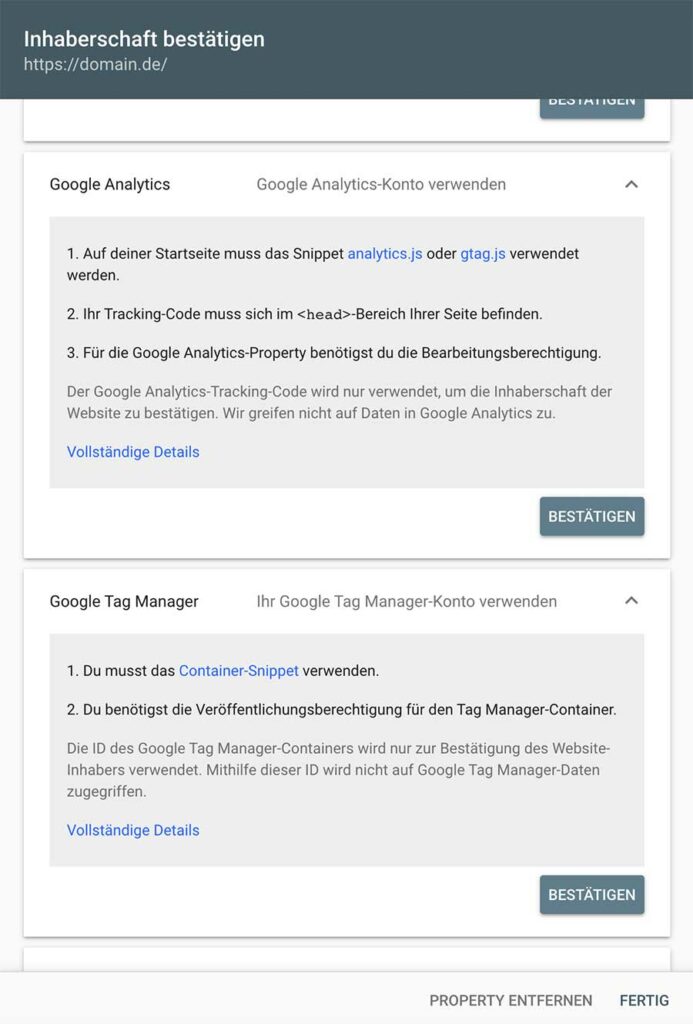Viewport: 693px width, 1024px height.
Task: Collapse the Google Analytics verification section
Action: [x=631, y=184]
